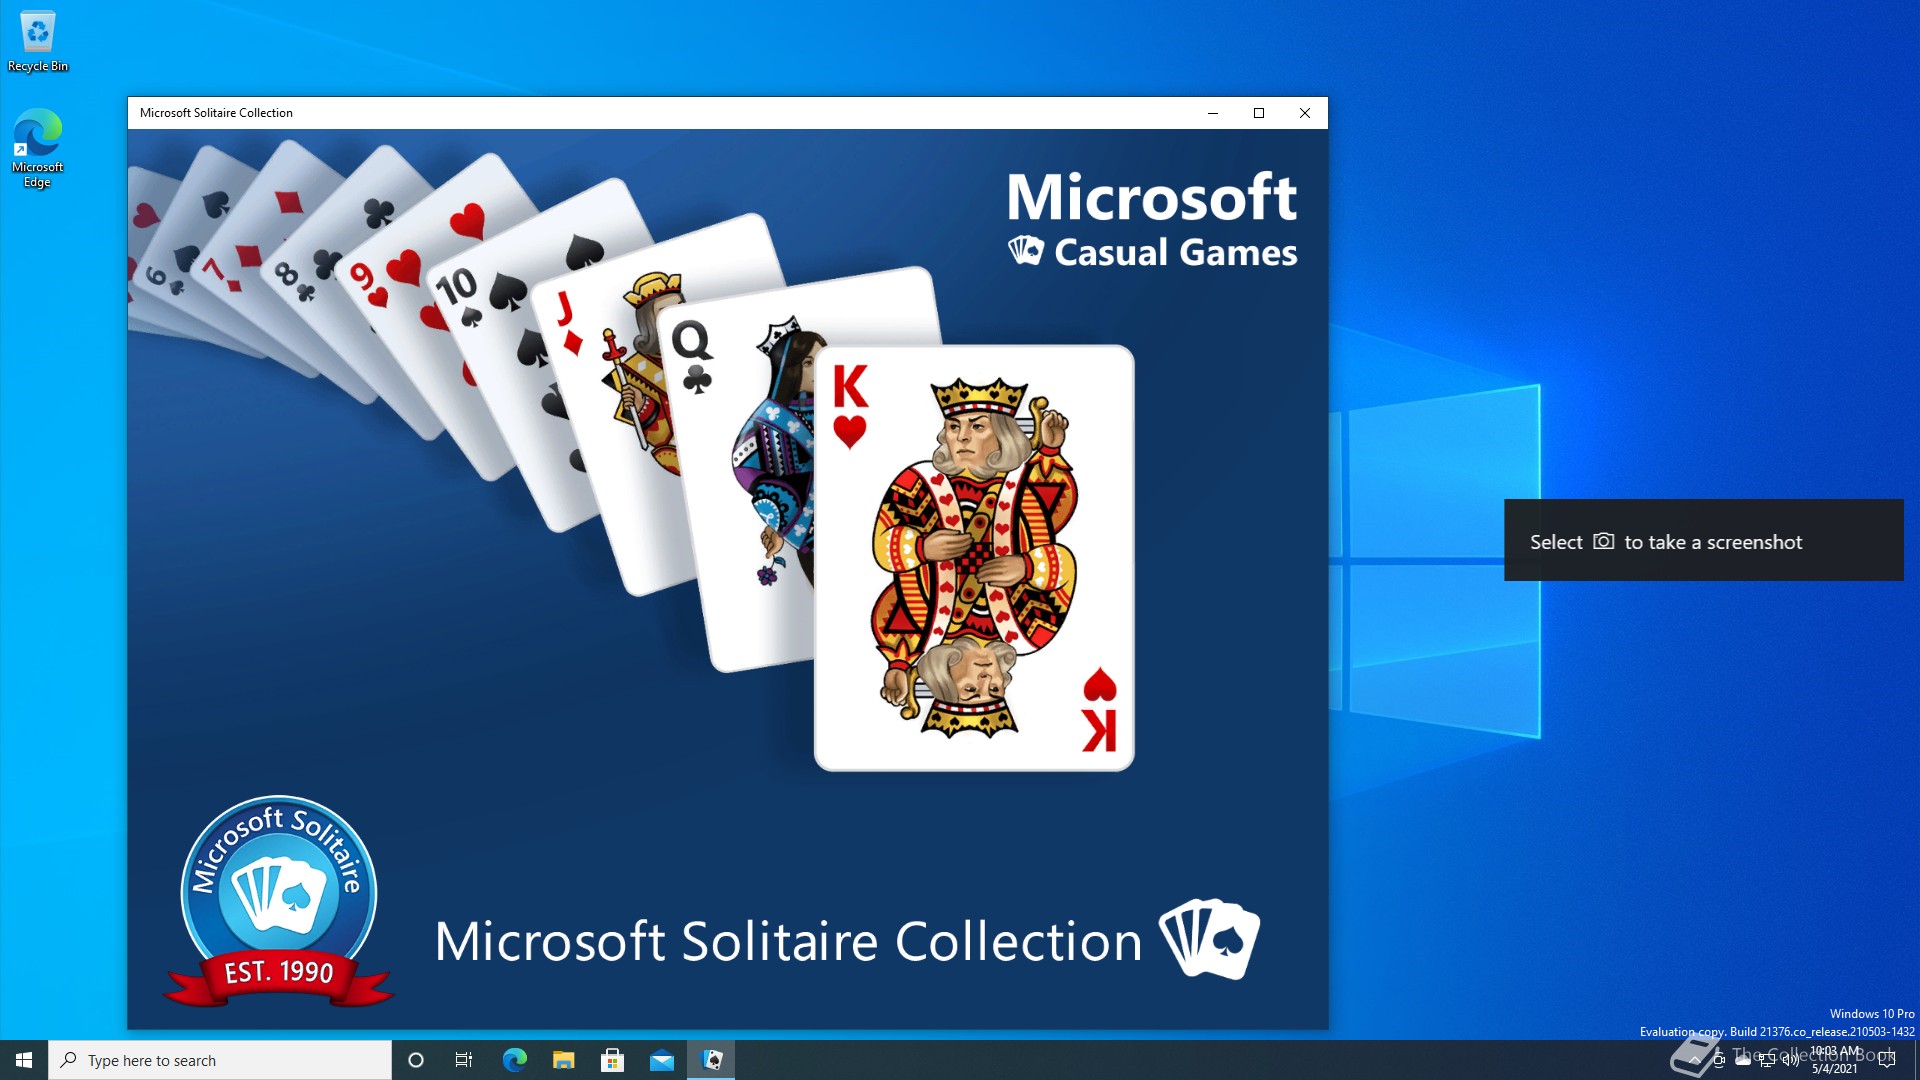Click the Meet Now tray icon
The width and height of the screenshot is (1920, 1080).
(x=1719, y=1060)
